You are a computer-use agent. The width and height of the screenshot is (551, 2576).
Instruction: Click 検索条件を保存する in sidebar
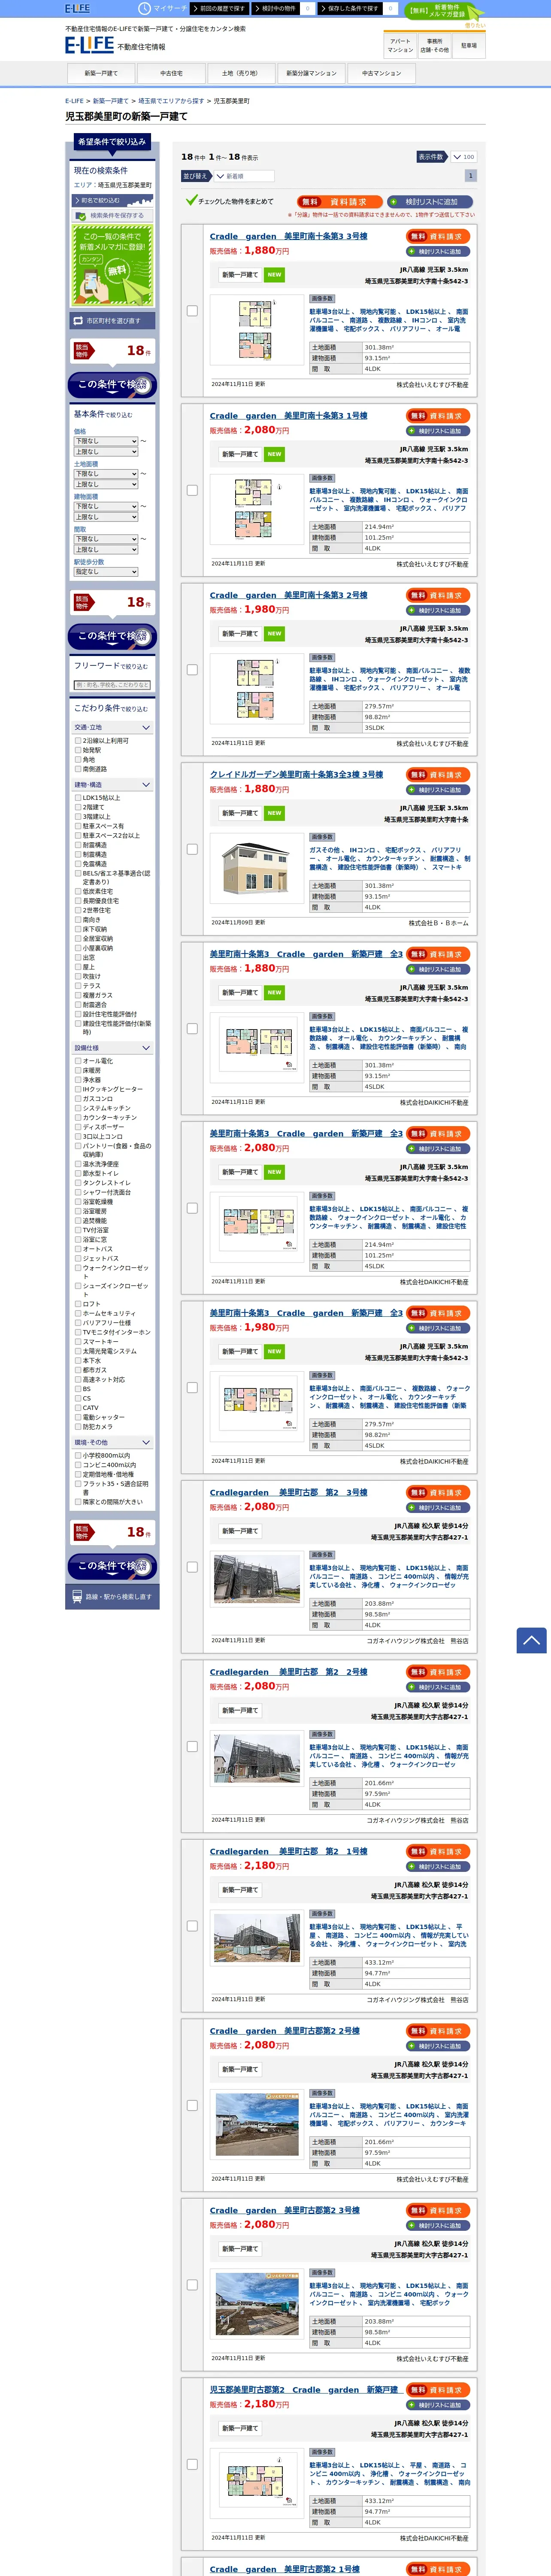[112, 215]
